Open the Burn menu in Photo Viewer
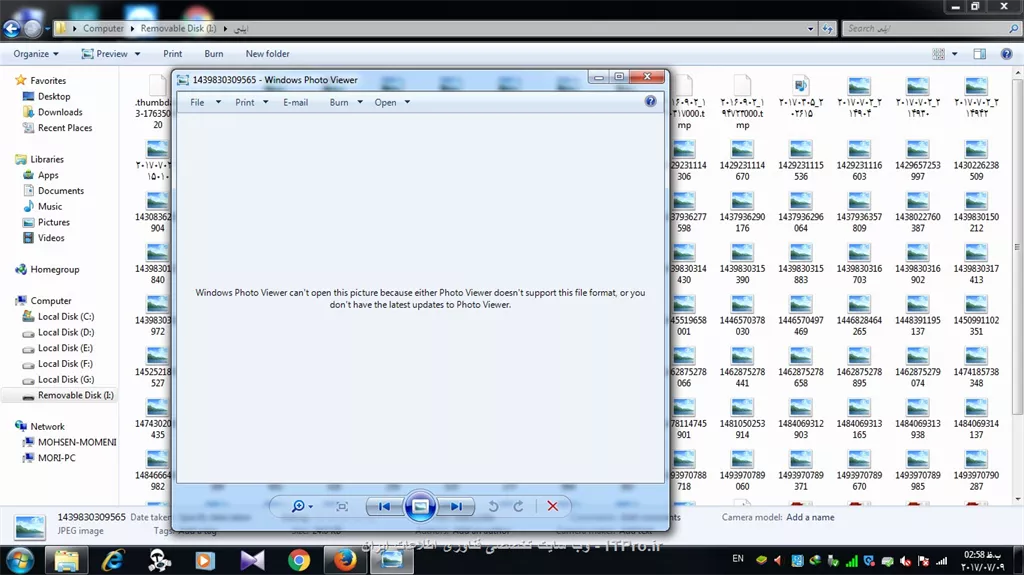1024x575 pixels. (345, 103)
